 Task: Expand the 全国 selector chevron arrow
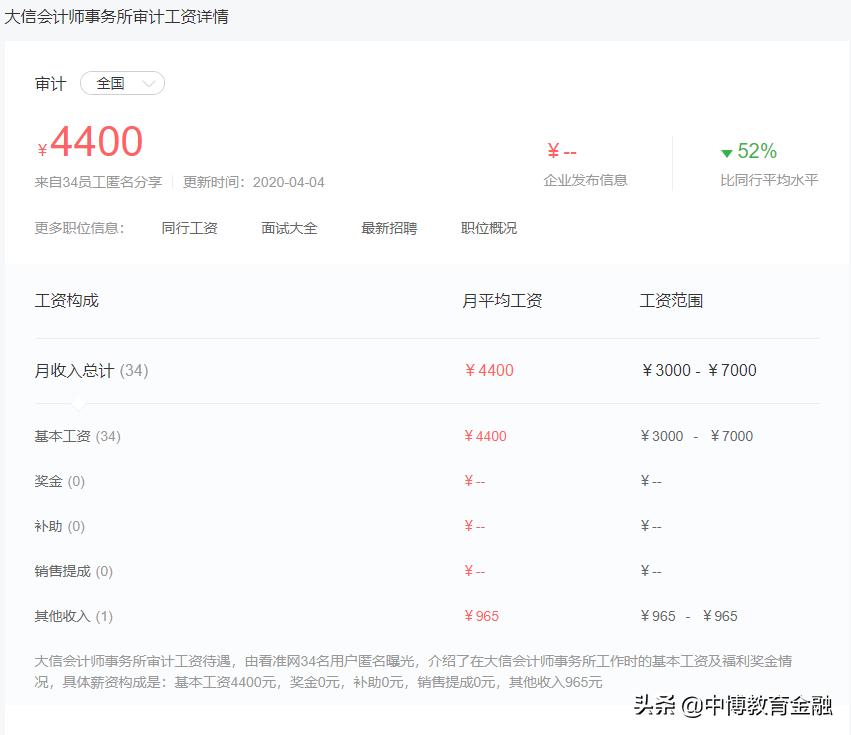tap(147, 84)
